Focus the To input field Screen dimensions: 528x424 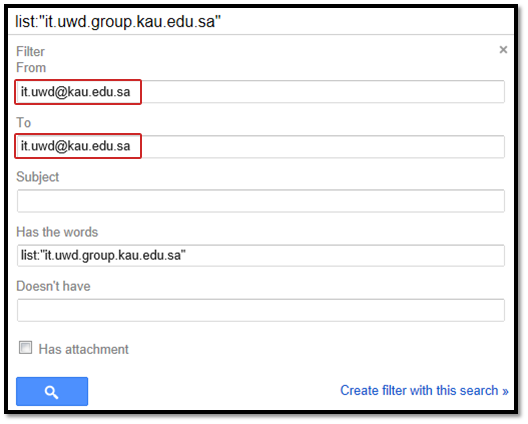pos(261,146)
